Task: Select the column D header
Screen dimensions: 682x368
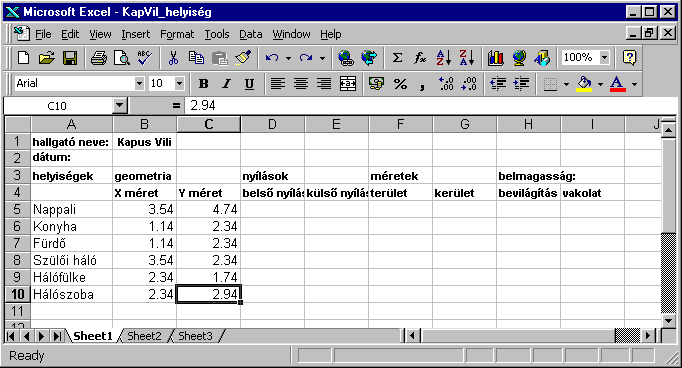Action: tap(272, 124)
